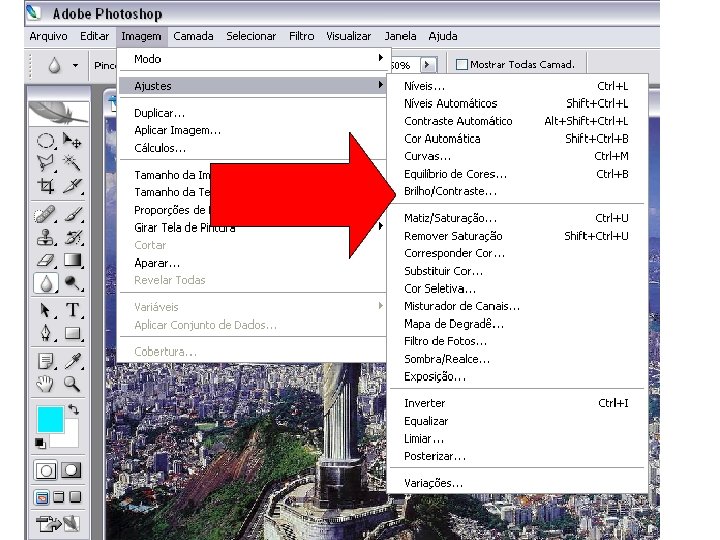
Task: Select the Type tool
Action: pos(72,310)
